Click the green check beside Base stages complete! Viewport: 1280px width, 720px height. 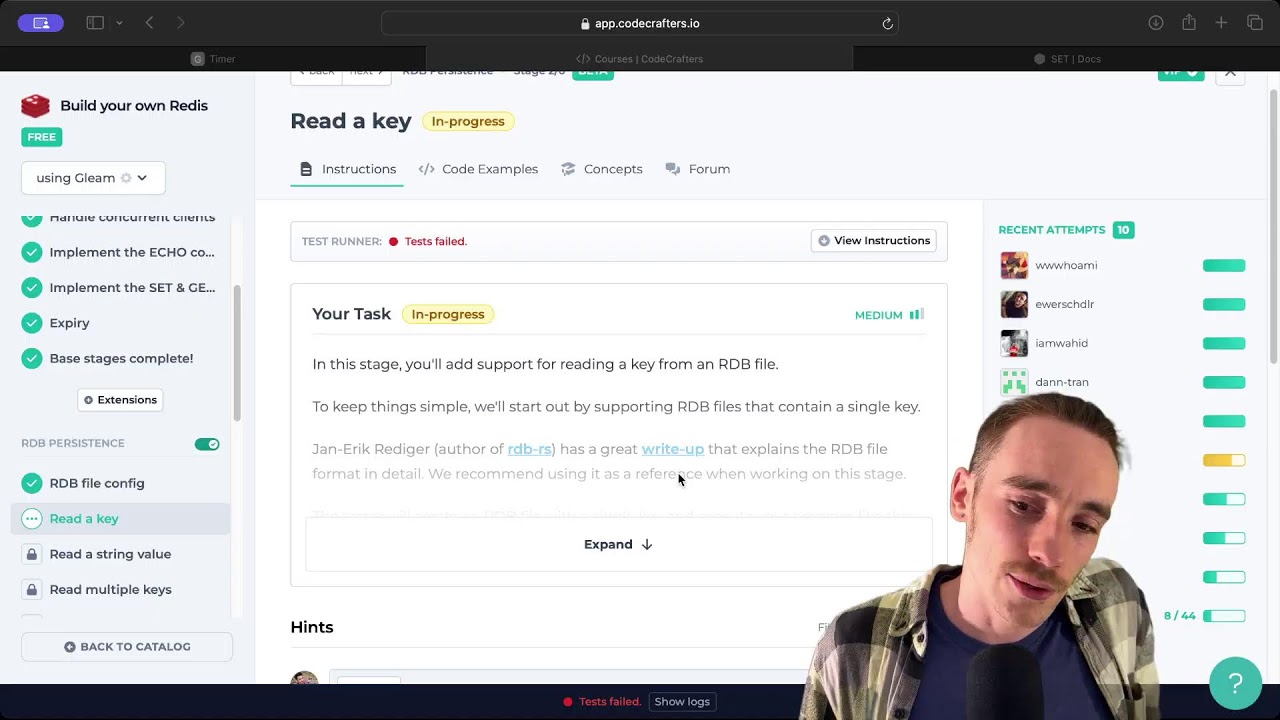coord(32,358)
